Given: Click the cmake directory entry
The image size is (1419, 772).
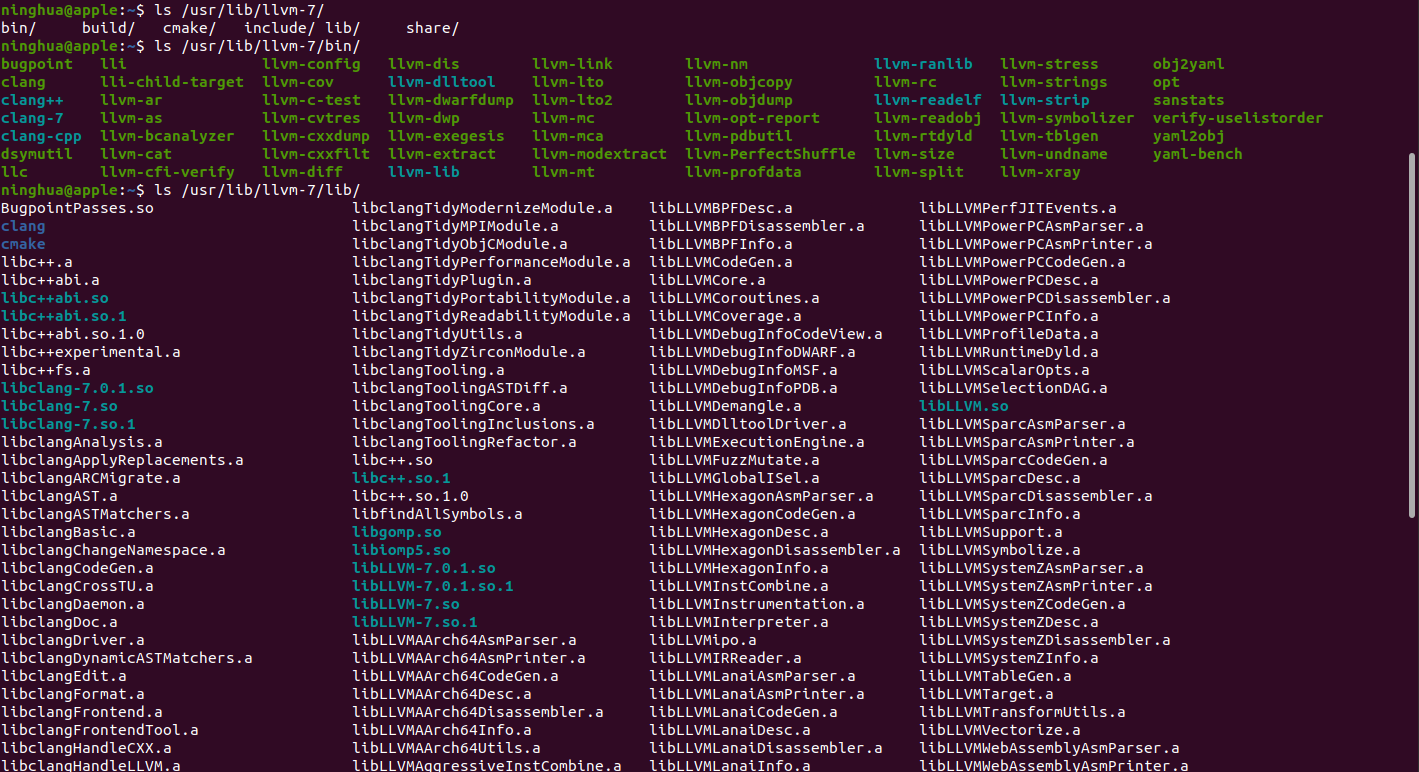Looking at the screenshot, I should 22,243.
